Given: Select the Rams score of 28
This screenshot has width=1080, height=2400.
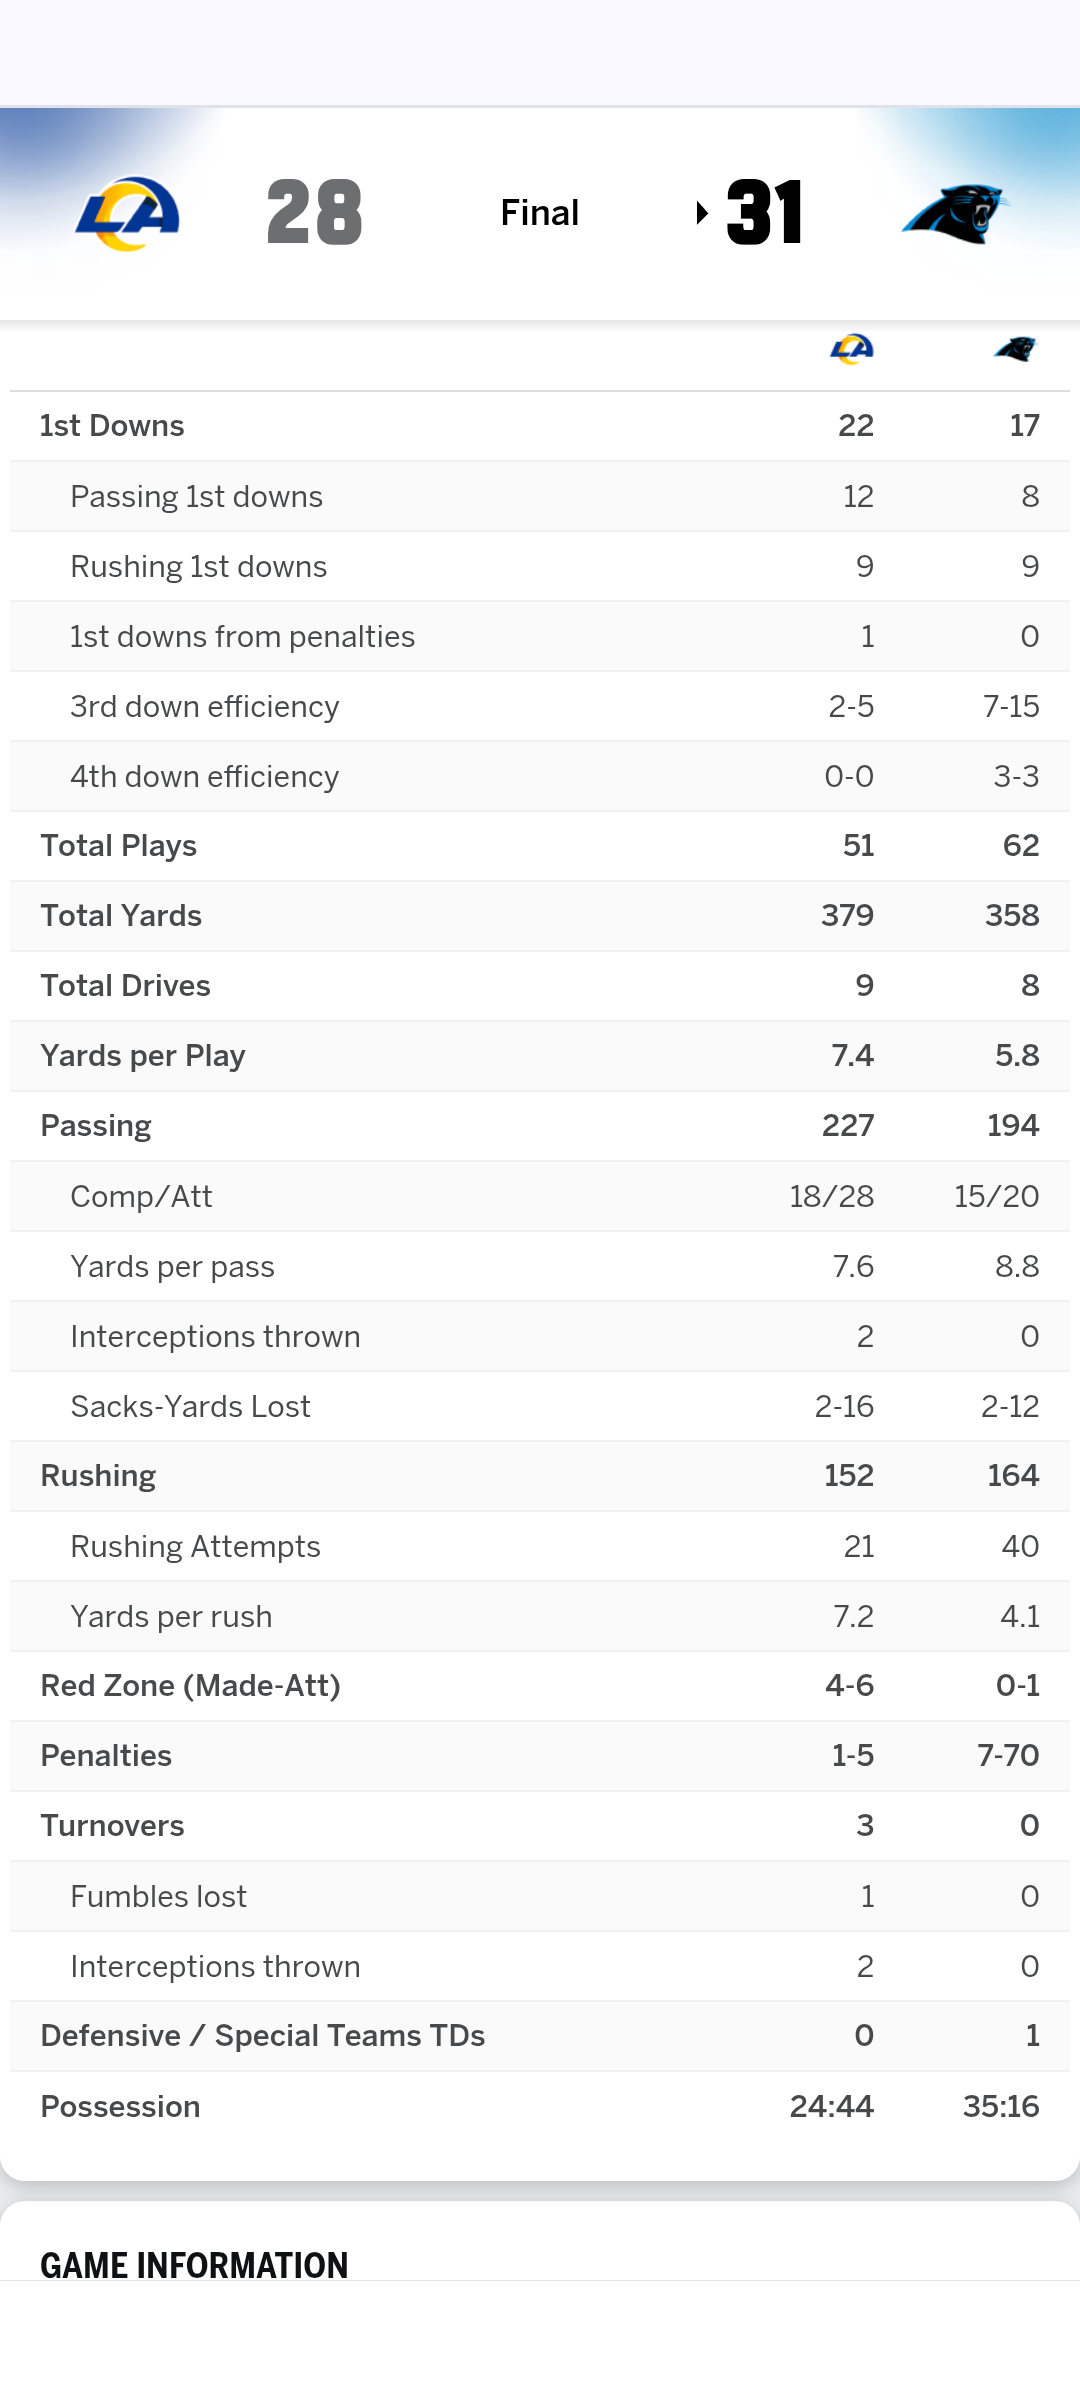Looking at the screenshot, I should (x=314, y=213).
